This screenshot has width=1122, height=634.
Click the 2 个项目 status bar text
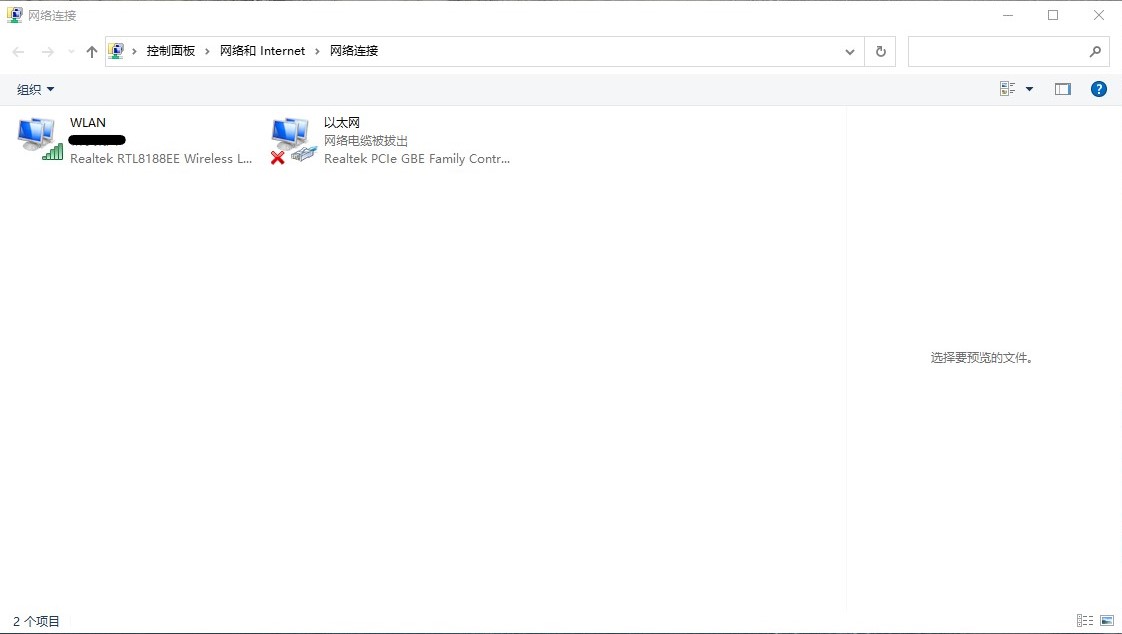point(34,620)
